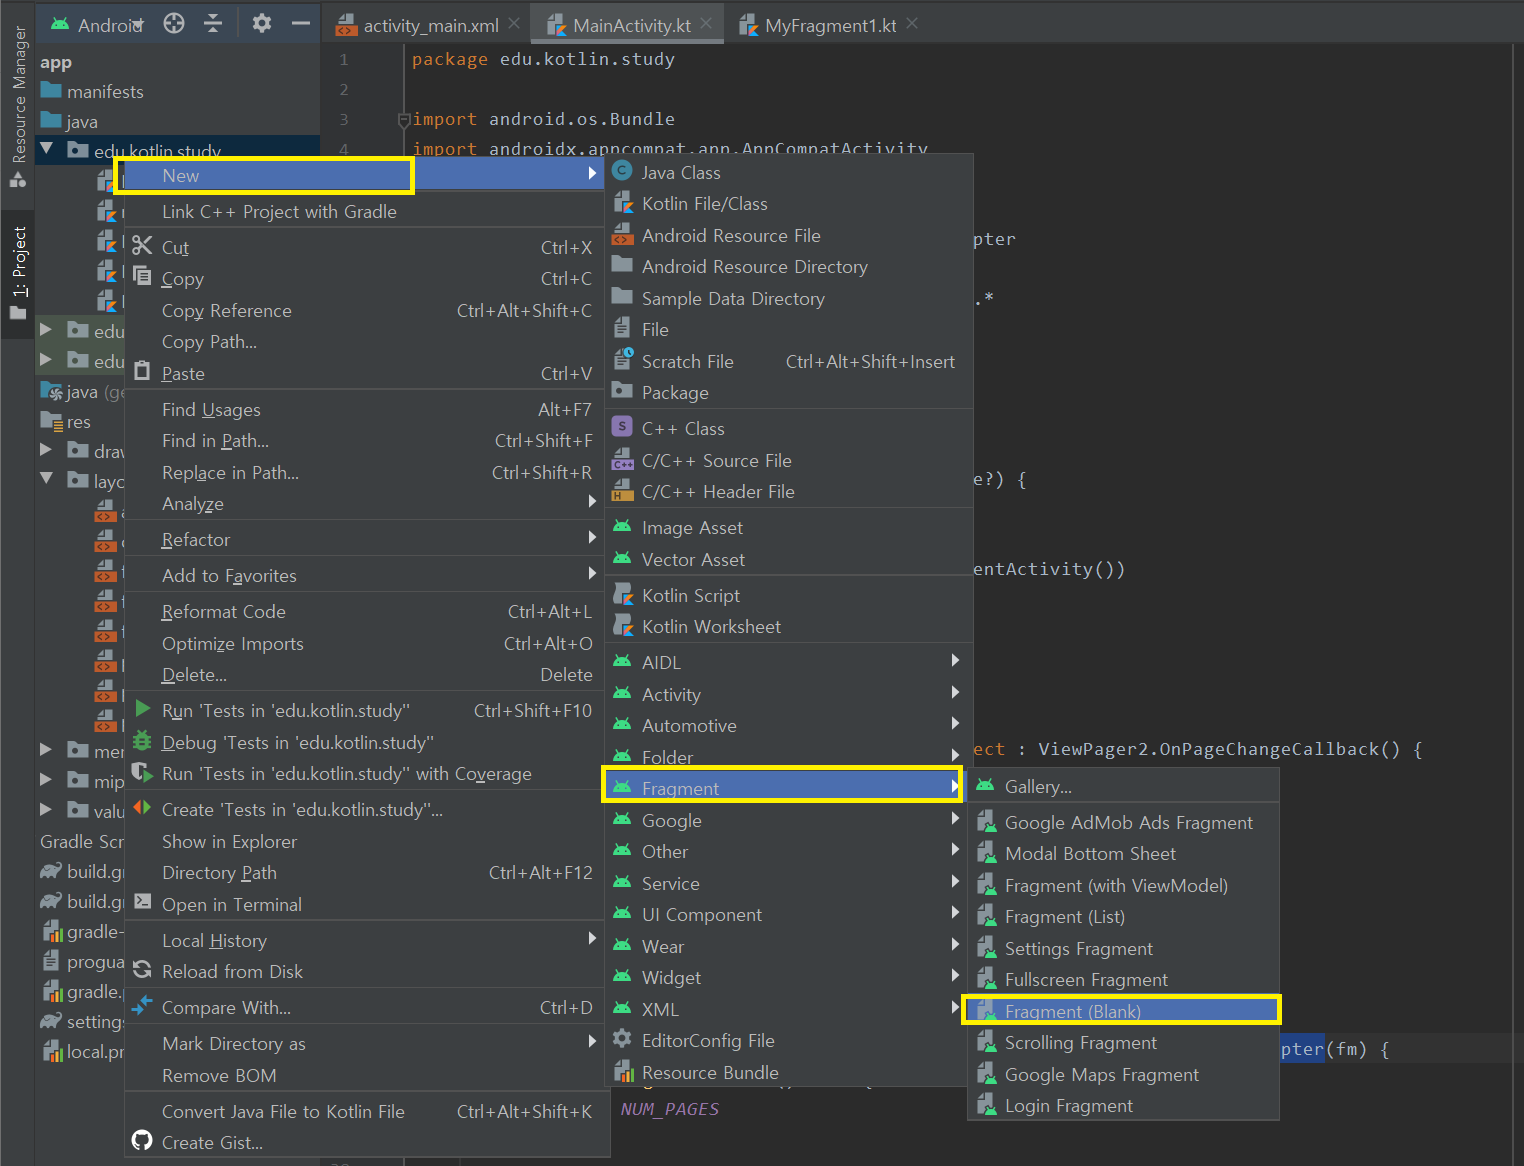Click the Cut scissors icon in context menu

click(x=143, y=246)
